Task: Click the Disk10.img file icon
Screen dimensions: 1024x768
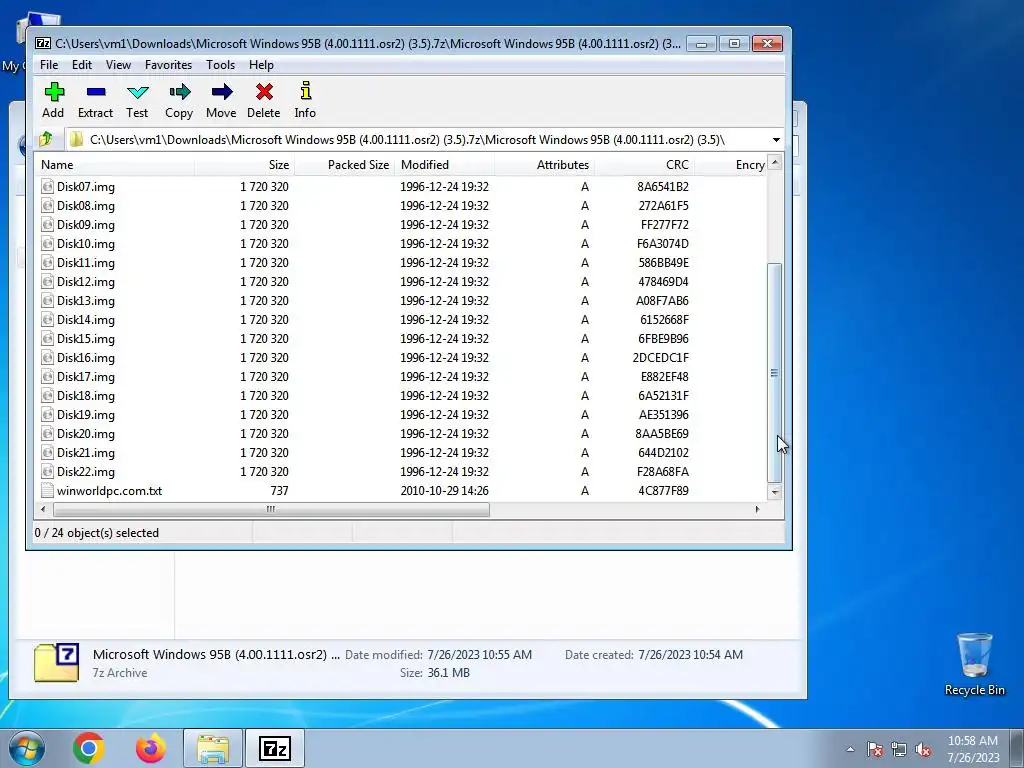Action: click(x=47, y=244)
